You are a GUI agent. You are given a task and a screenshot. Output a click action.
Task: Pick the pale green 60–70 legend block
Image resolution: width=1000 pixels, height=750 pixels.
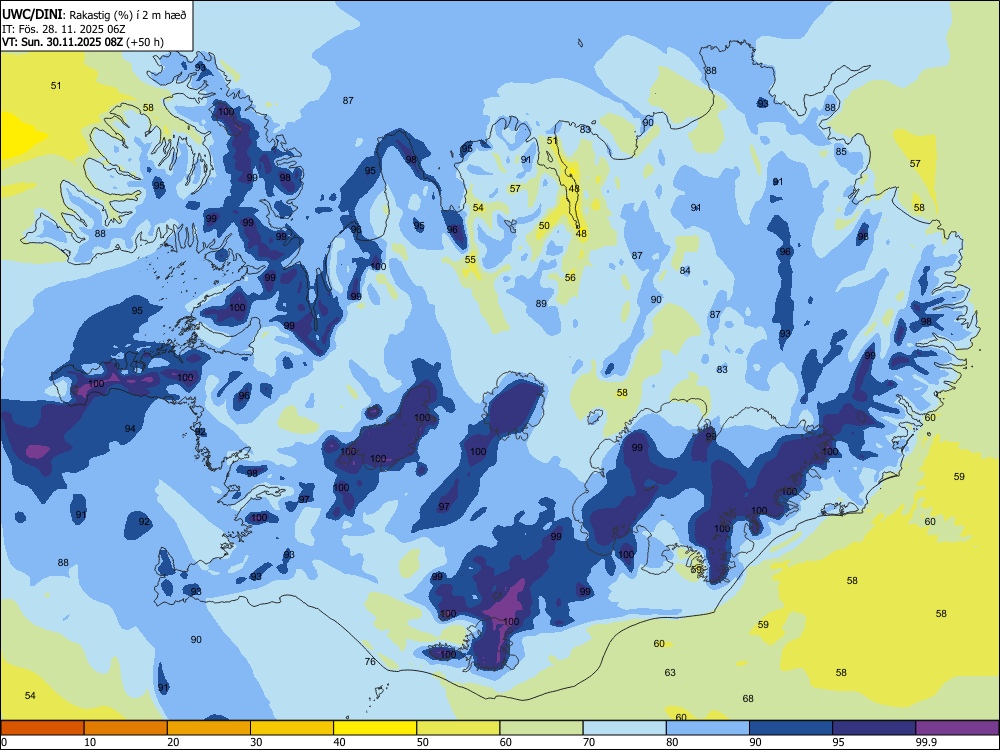pos(541,728)
